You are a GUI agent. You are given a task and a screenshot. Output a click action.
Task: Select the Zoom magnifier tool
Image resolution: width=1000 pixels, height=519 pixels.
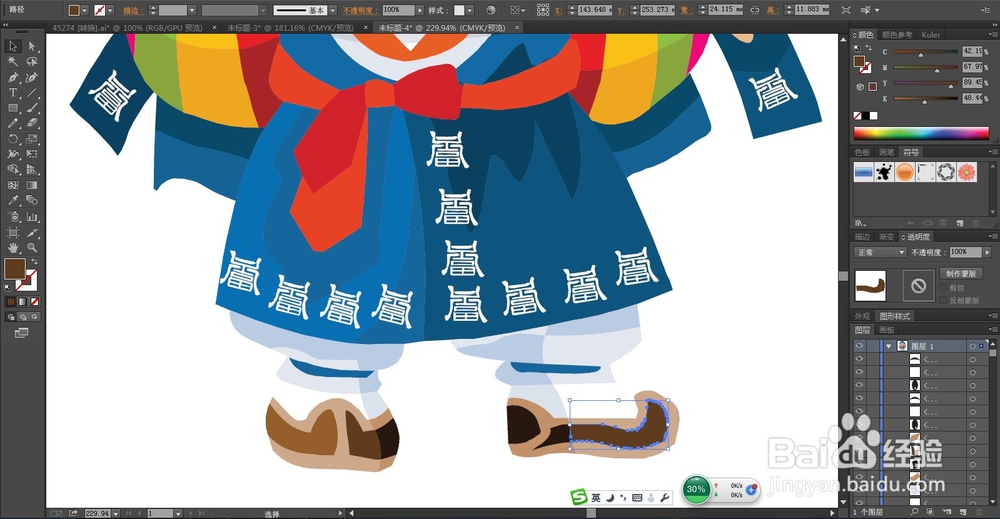31,247
